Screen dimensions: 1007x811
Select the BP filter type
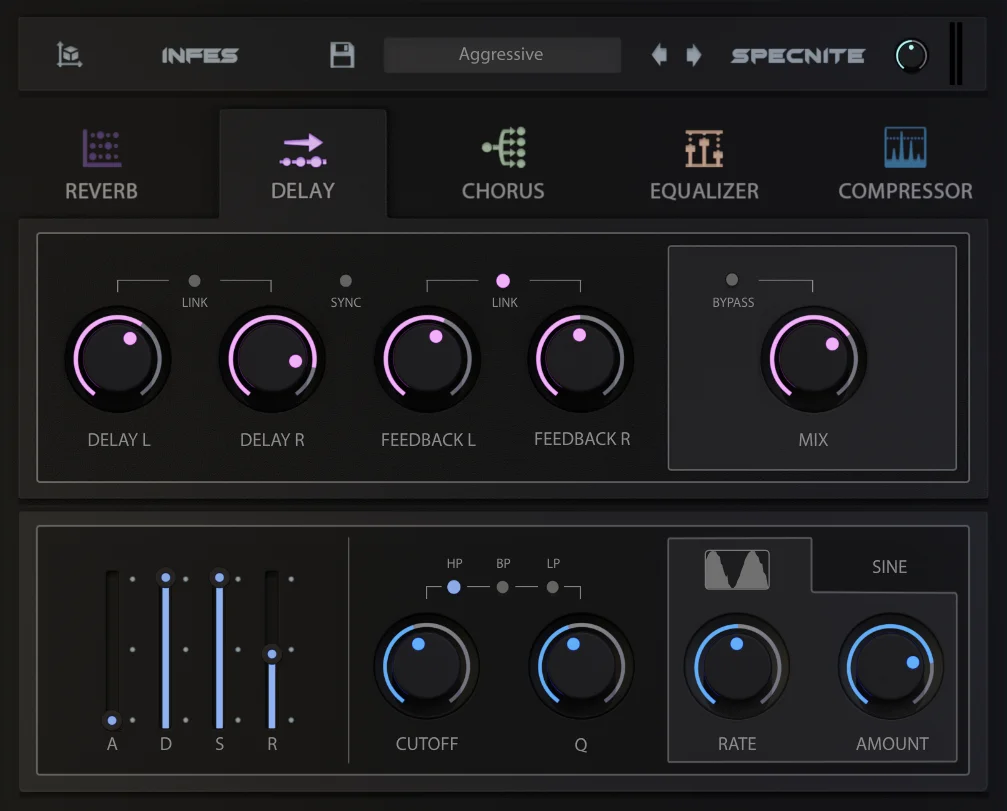(x=503, y=587)
